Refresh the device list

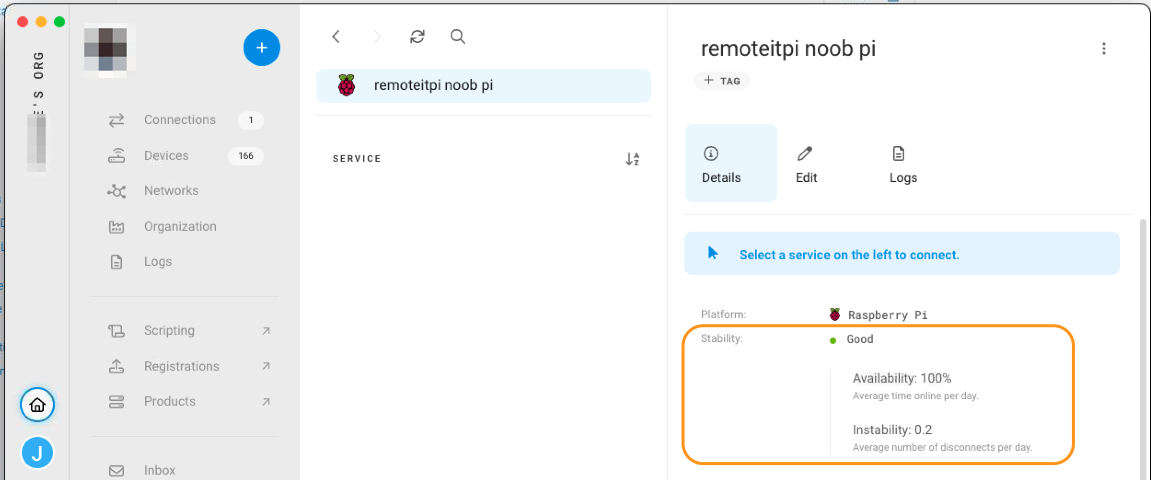(418, 37)
